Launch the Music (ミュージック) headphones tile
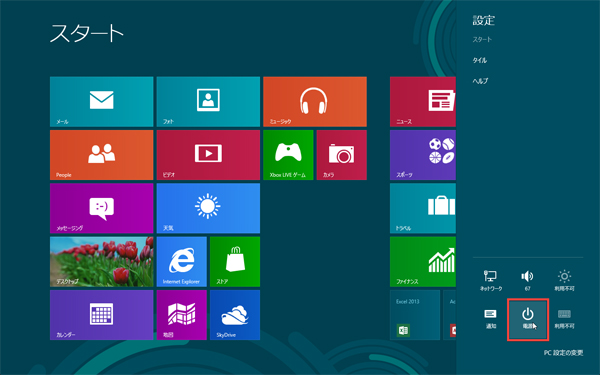Screen dimensions: 600x375 (315, 101)
